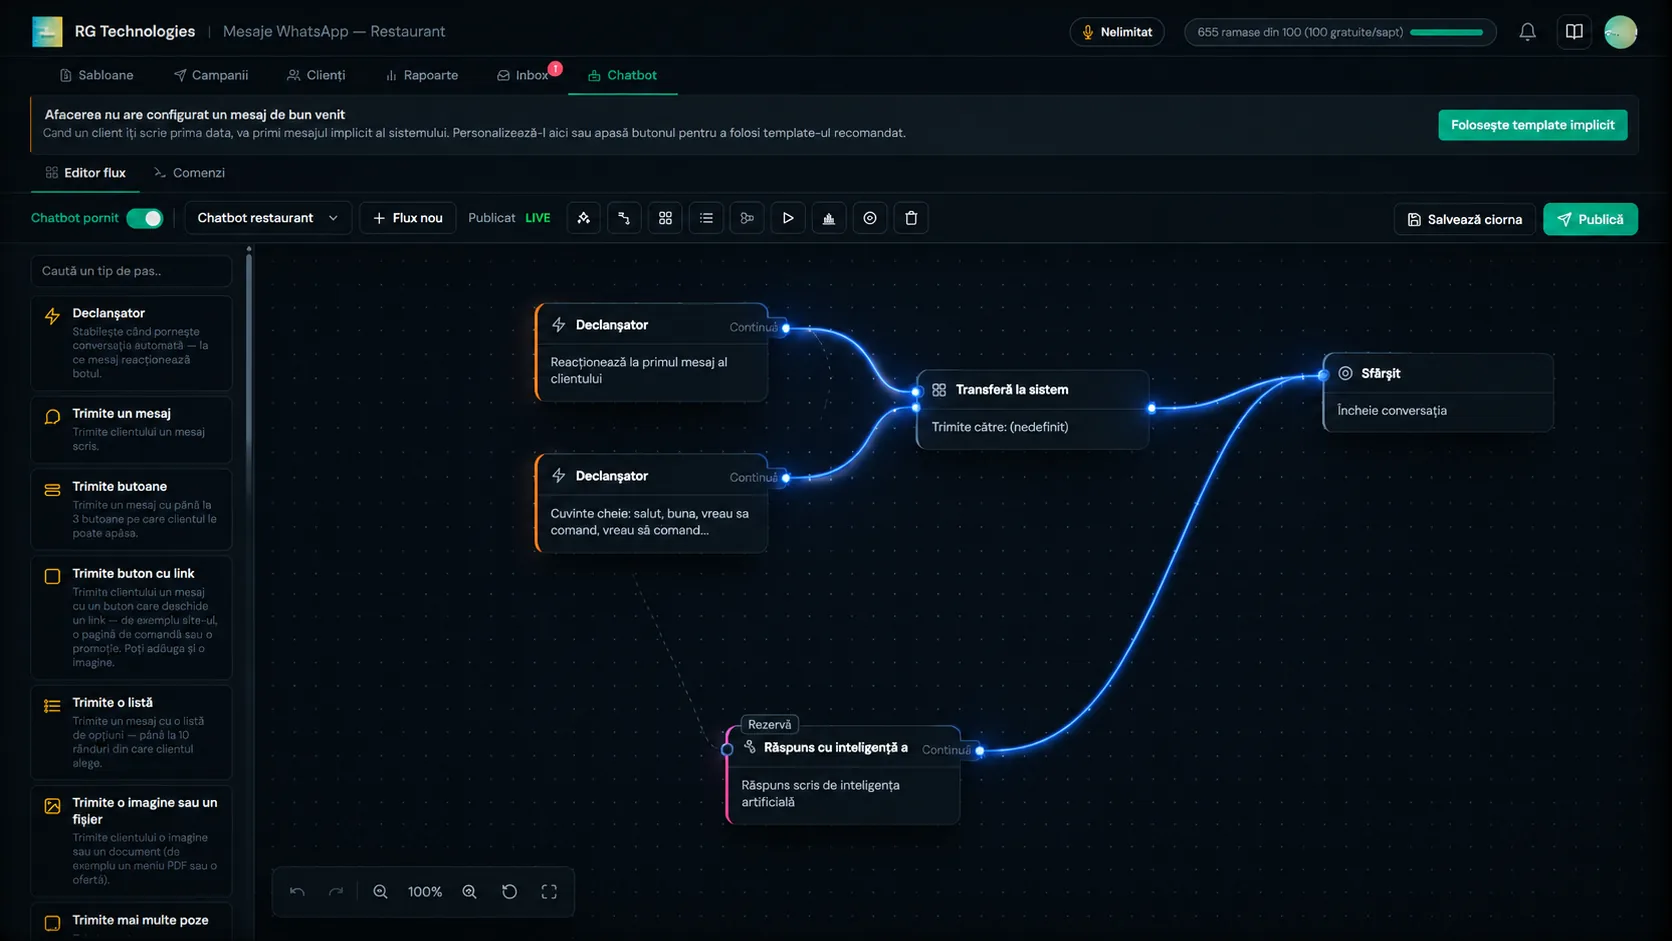
Task: Click the connector path icon in toolbar
Action: tap(624, 218)
